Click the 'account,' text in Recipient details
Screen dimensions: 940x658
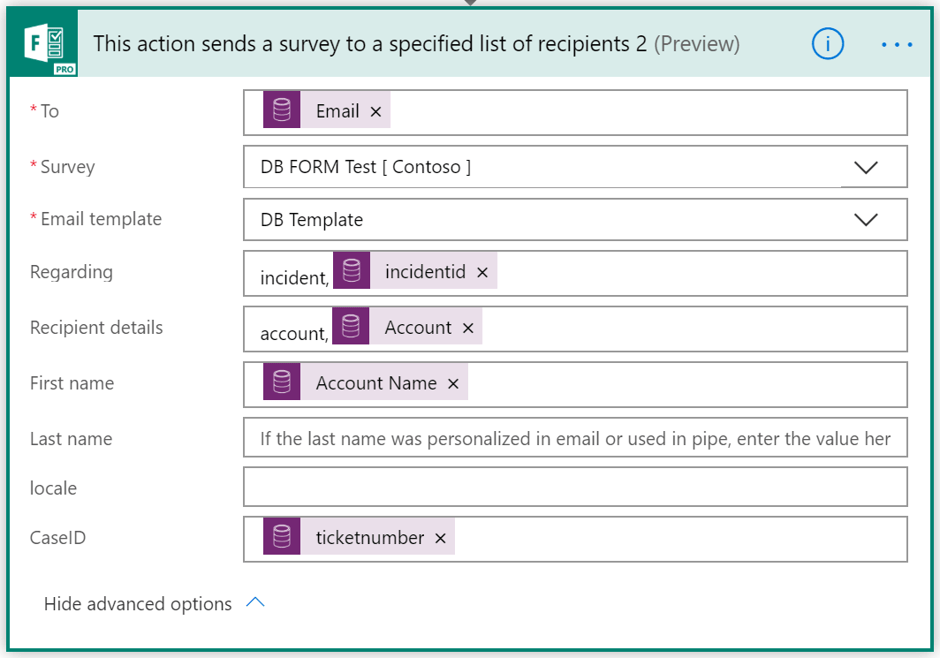coord(294,333)
